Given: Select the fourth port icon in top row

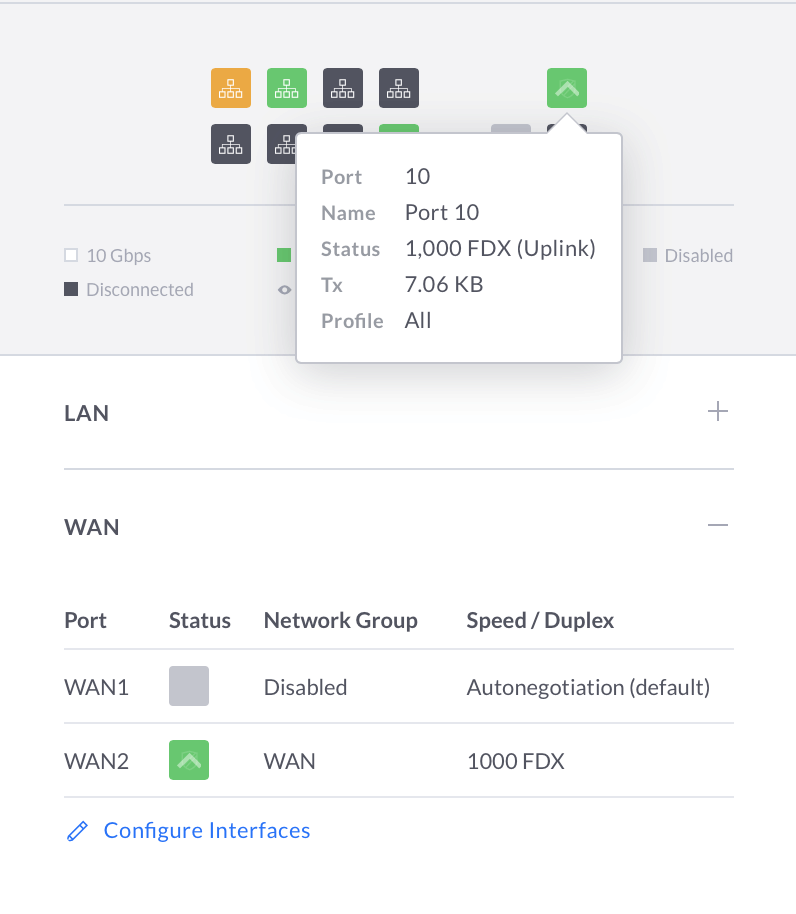Looking at the screenshot, I should tap(399, 88).
